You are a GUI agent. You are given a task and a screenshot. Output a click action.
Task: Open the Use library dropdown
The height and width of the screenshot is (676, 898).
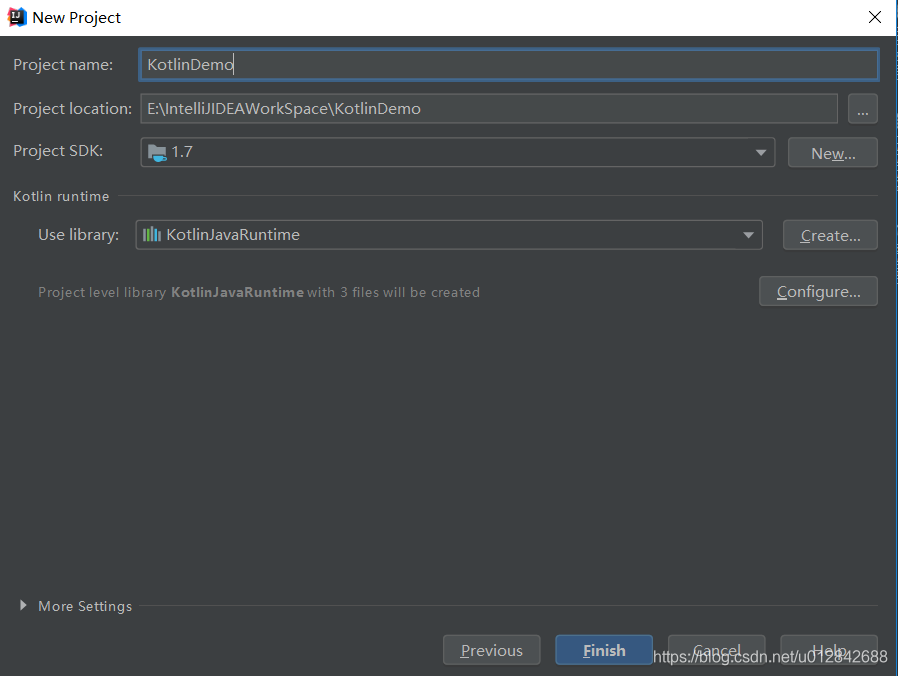448,235
